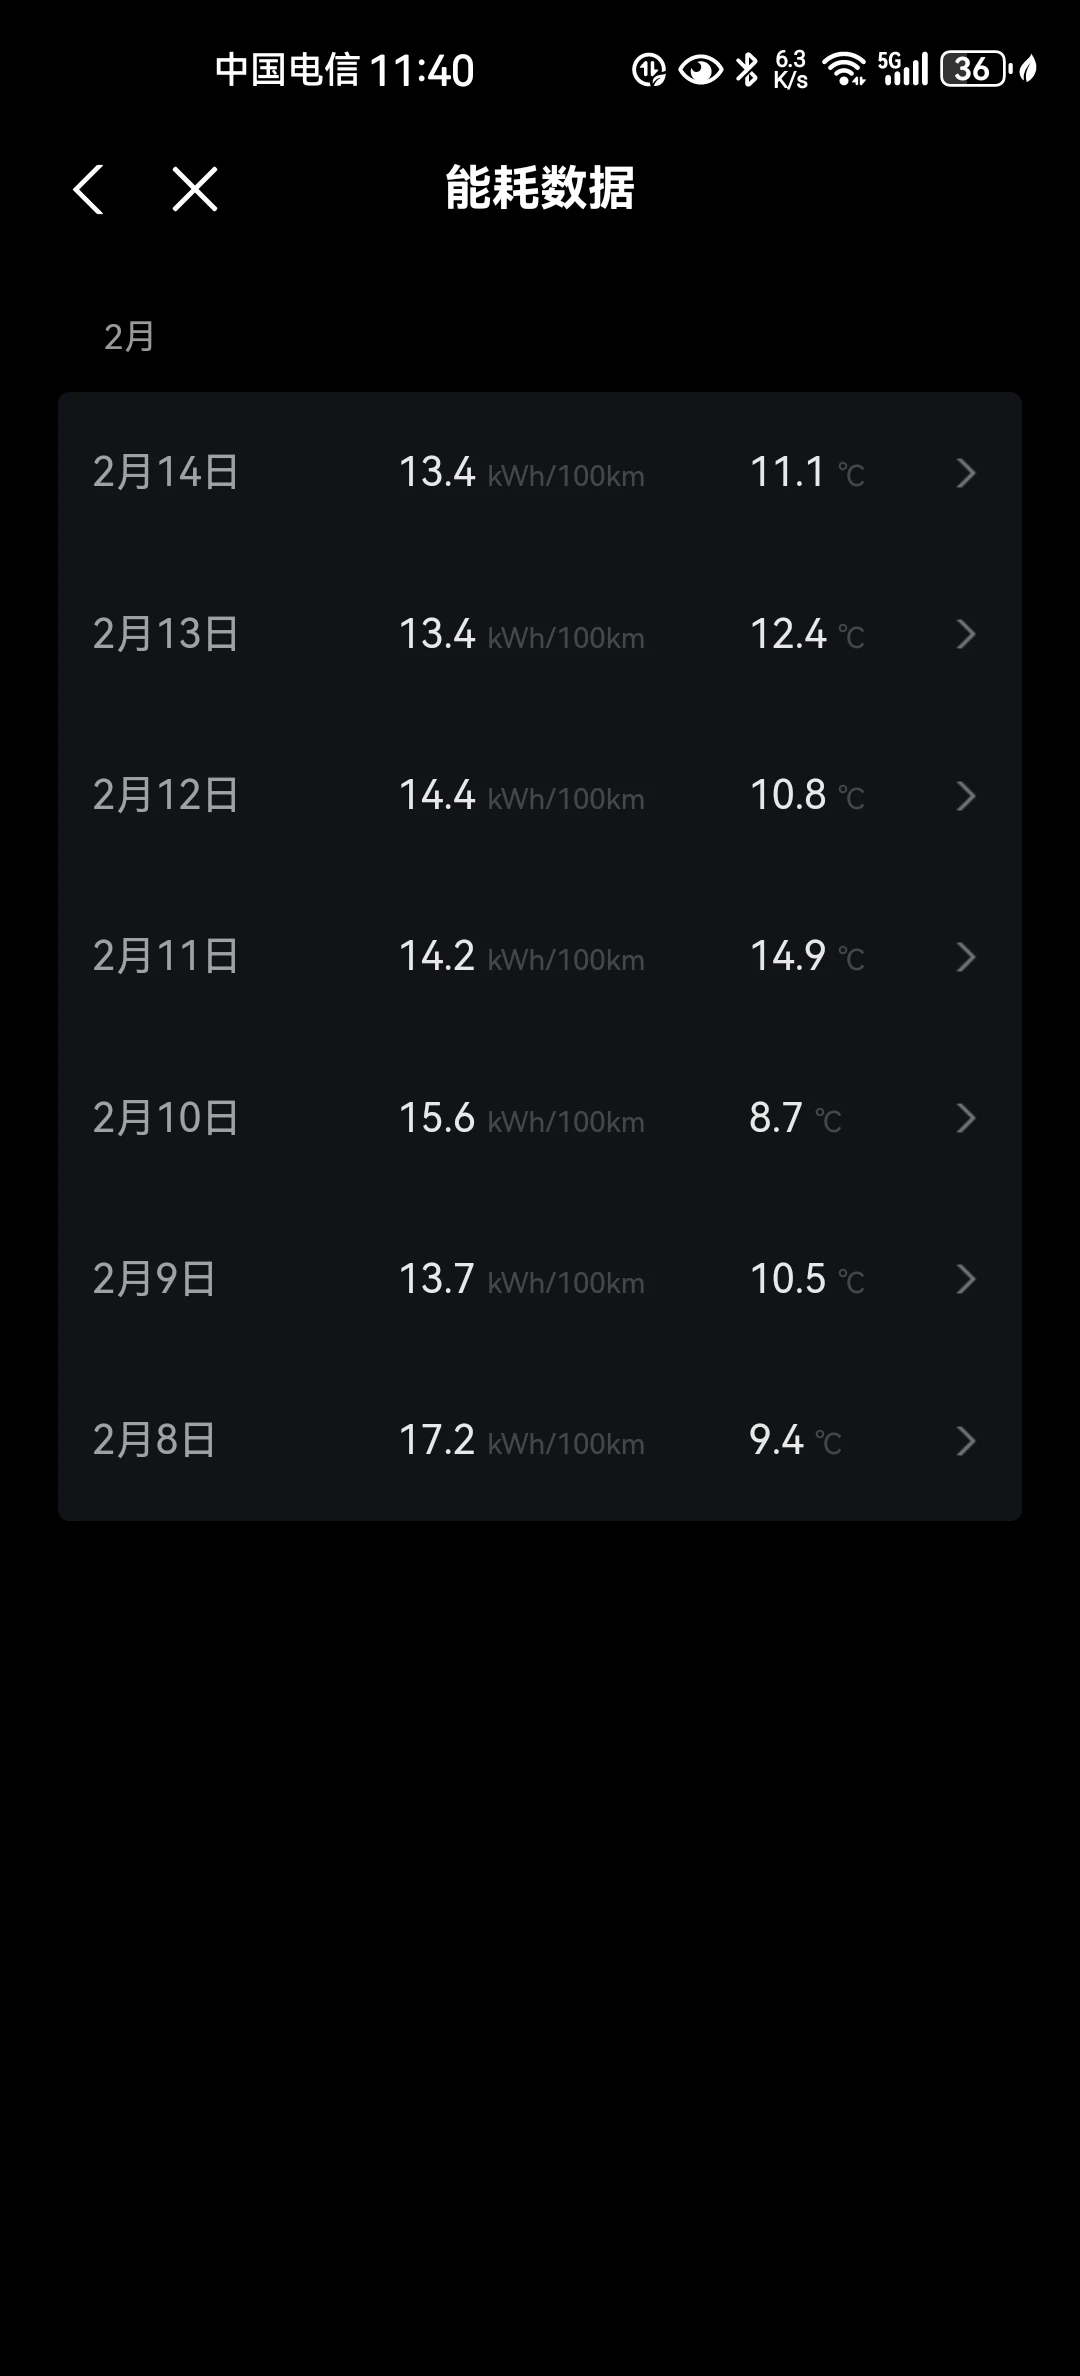Select the 15.6 kWh/100km consumption entry
1080x2376 pixels.
coord(521,1118)
